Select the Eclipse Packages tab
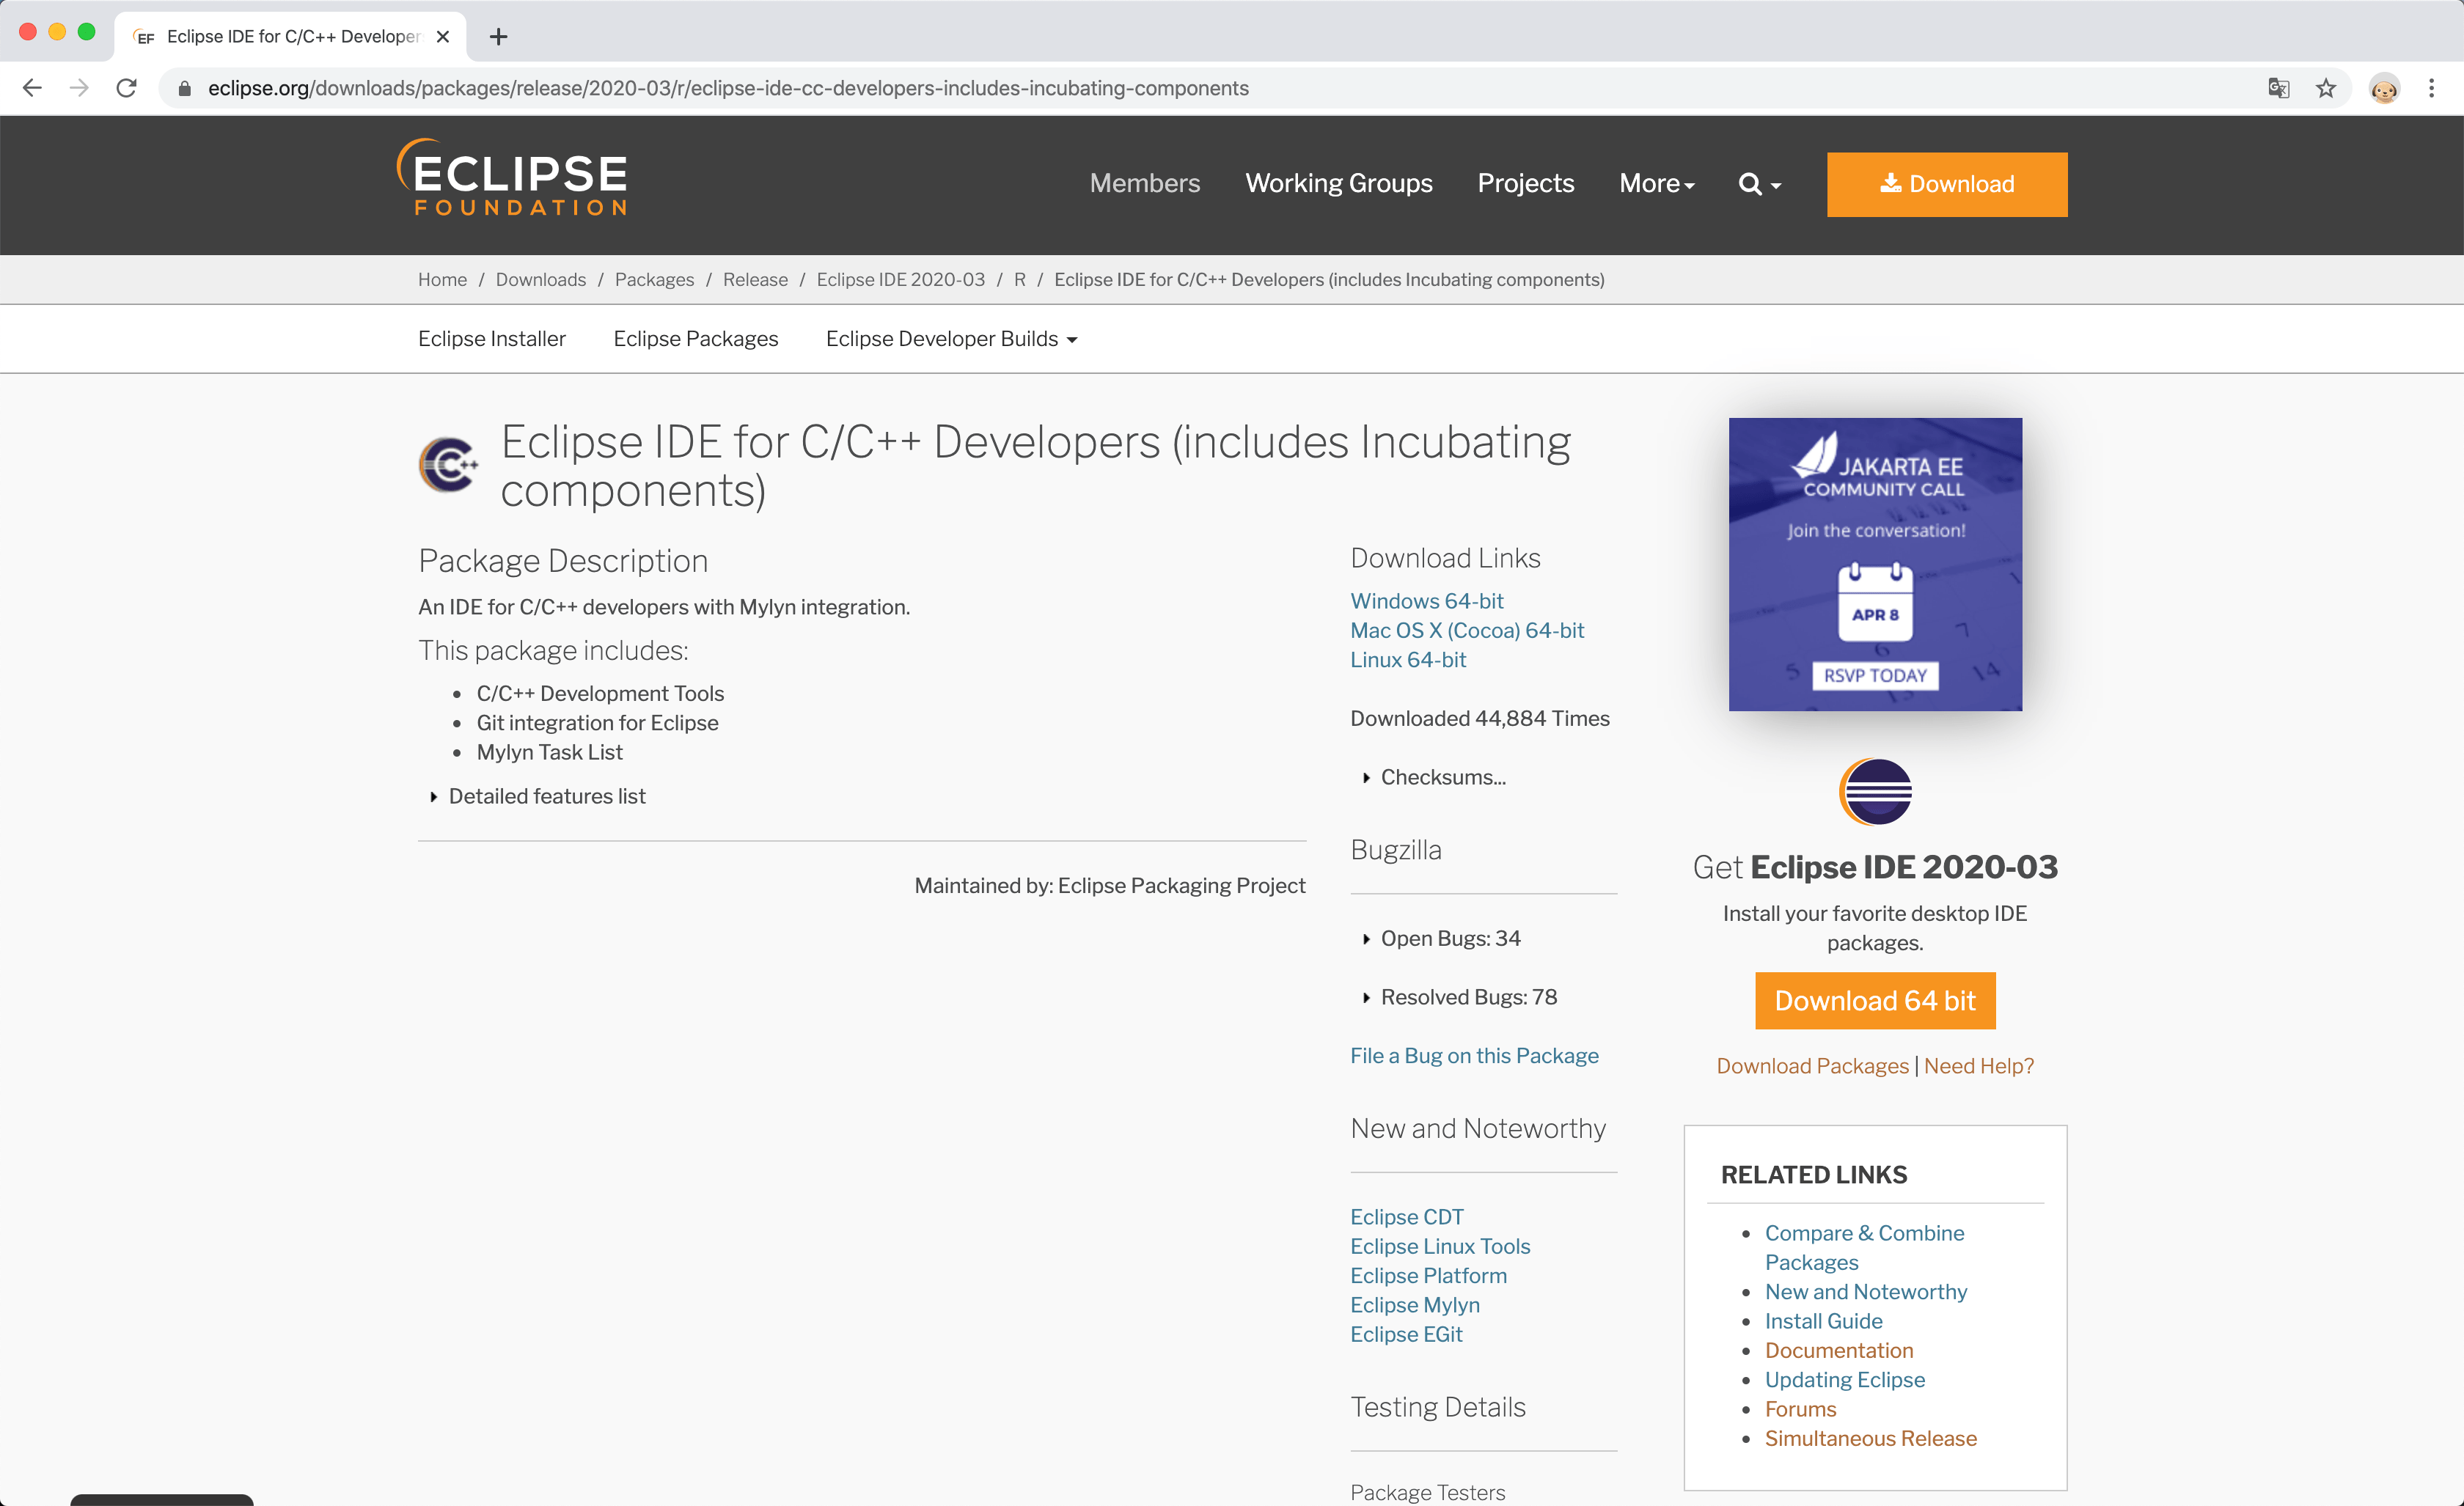The height and width of the screenshot is (1506, 2464). pyautogui.click(x=695, y=339)
